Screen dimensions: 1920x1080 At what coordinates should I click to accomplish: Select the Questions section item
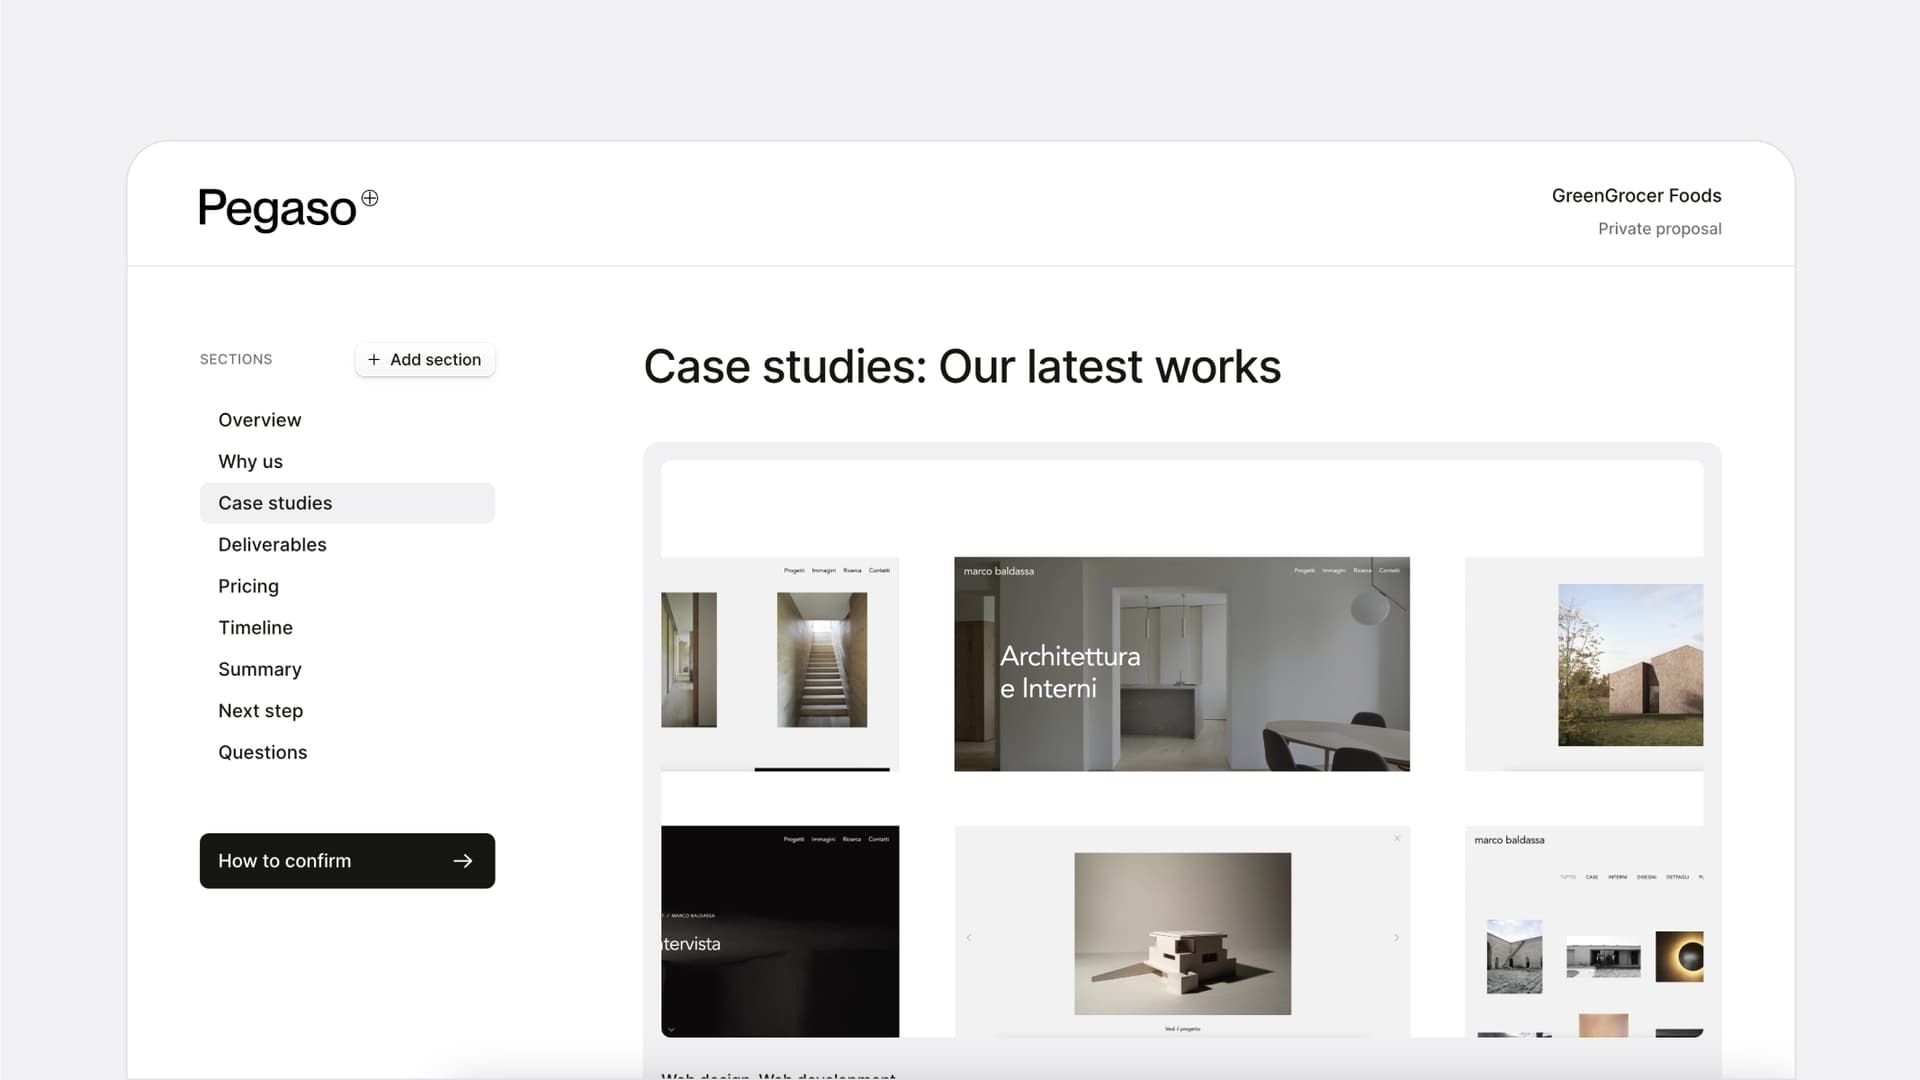coord(262,752)
